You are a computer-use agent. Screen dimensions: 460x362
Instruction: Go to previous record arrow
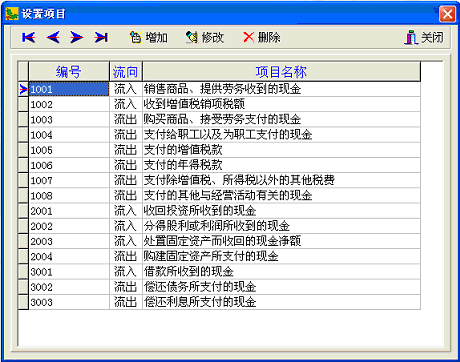coord(53,37)
